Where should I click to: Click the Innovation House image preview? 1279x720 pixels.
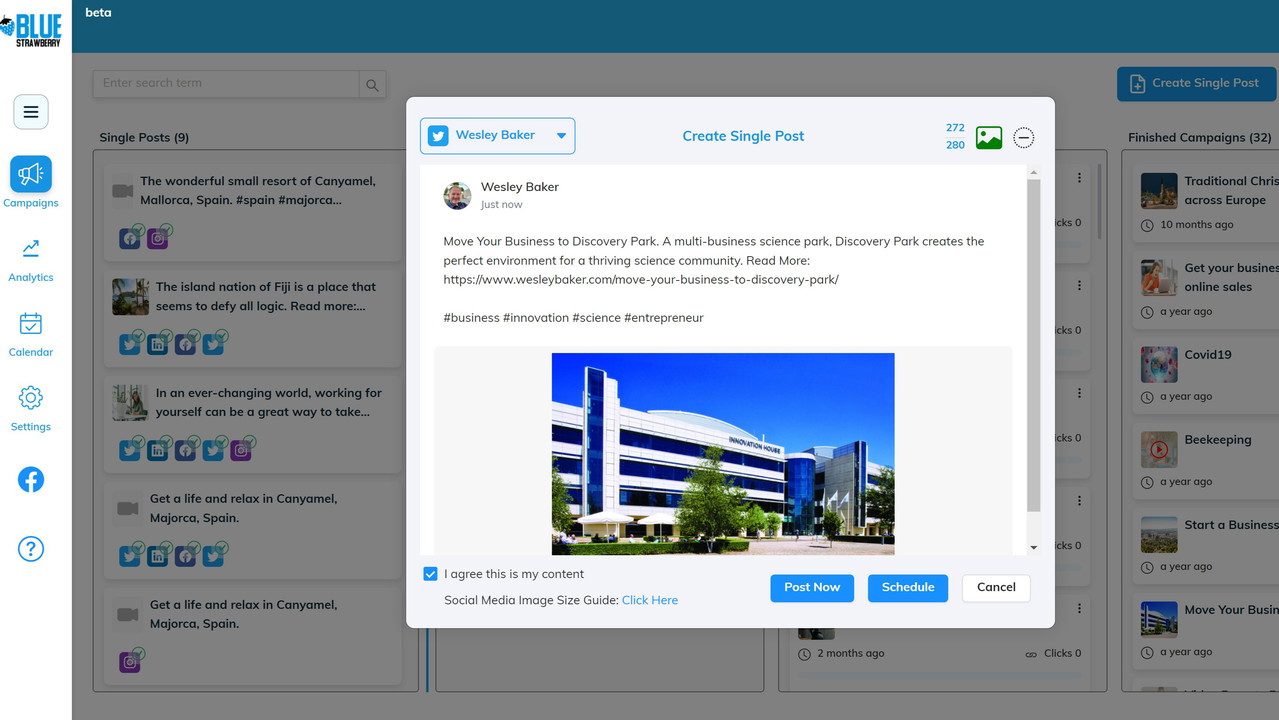(x=722, y=453)
